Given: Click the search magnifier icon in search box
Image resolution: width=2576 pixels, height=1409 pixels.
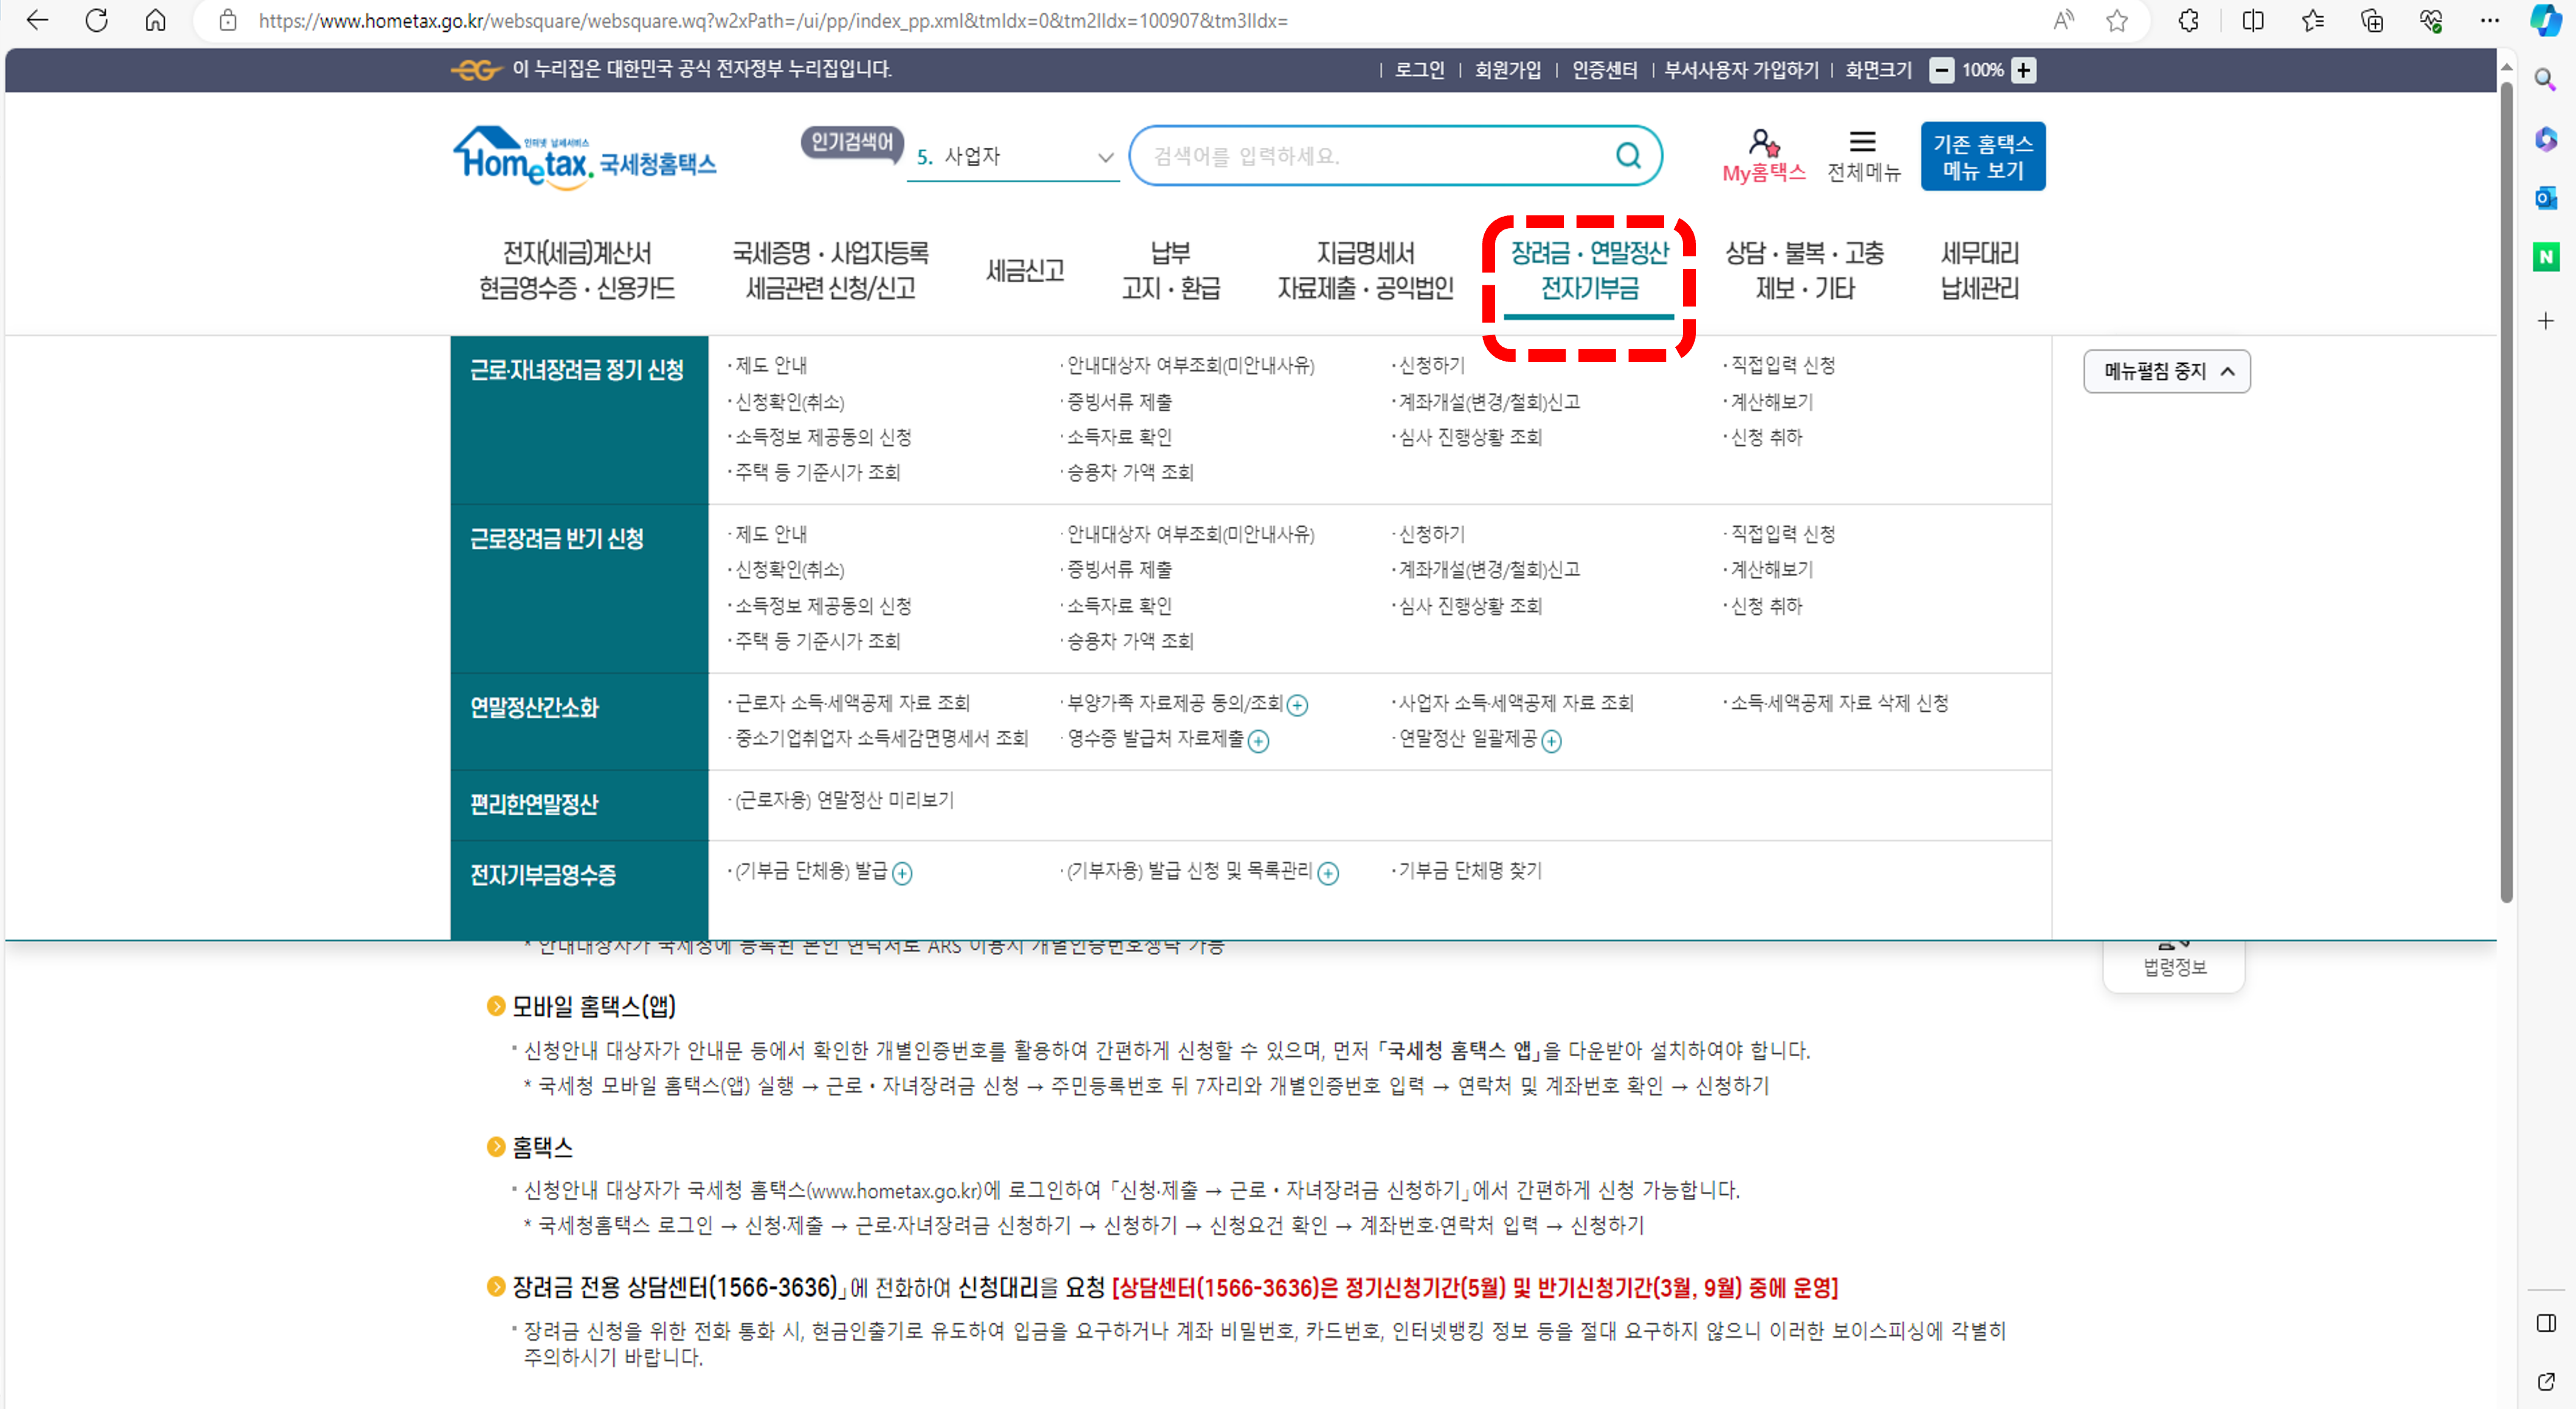Looking at the screenshot, I should pos(1627,156).
